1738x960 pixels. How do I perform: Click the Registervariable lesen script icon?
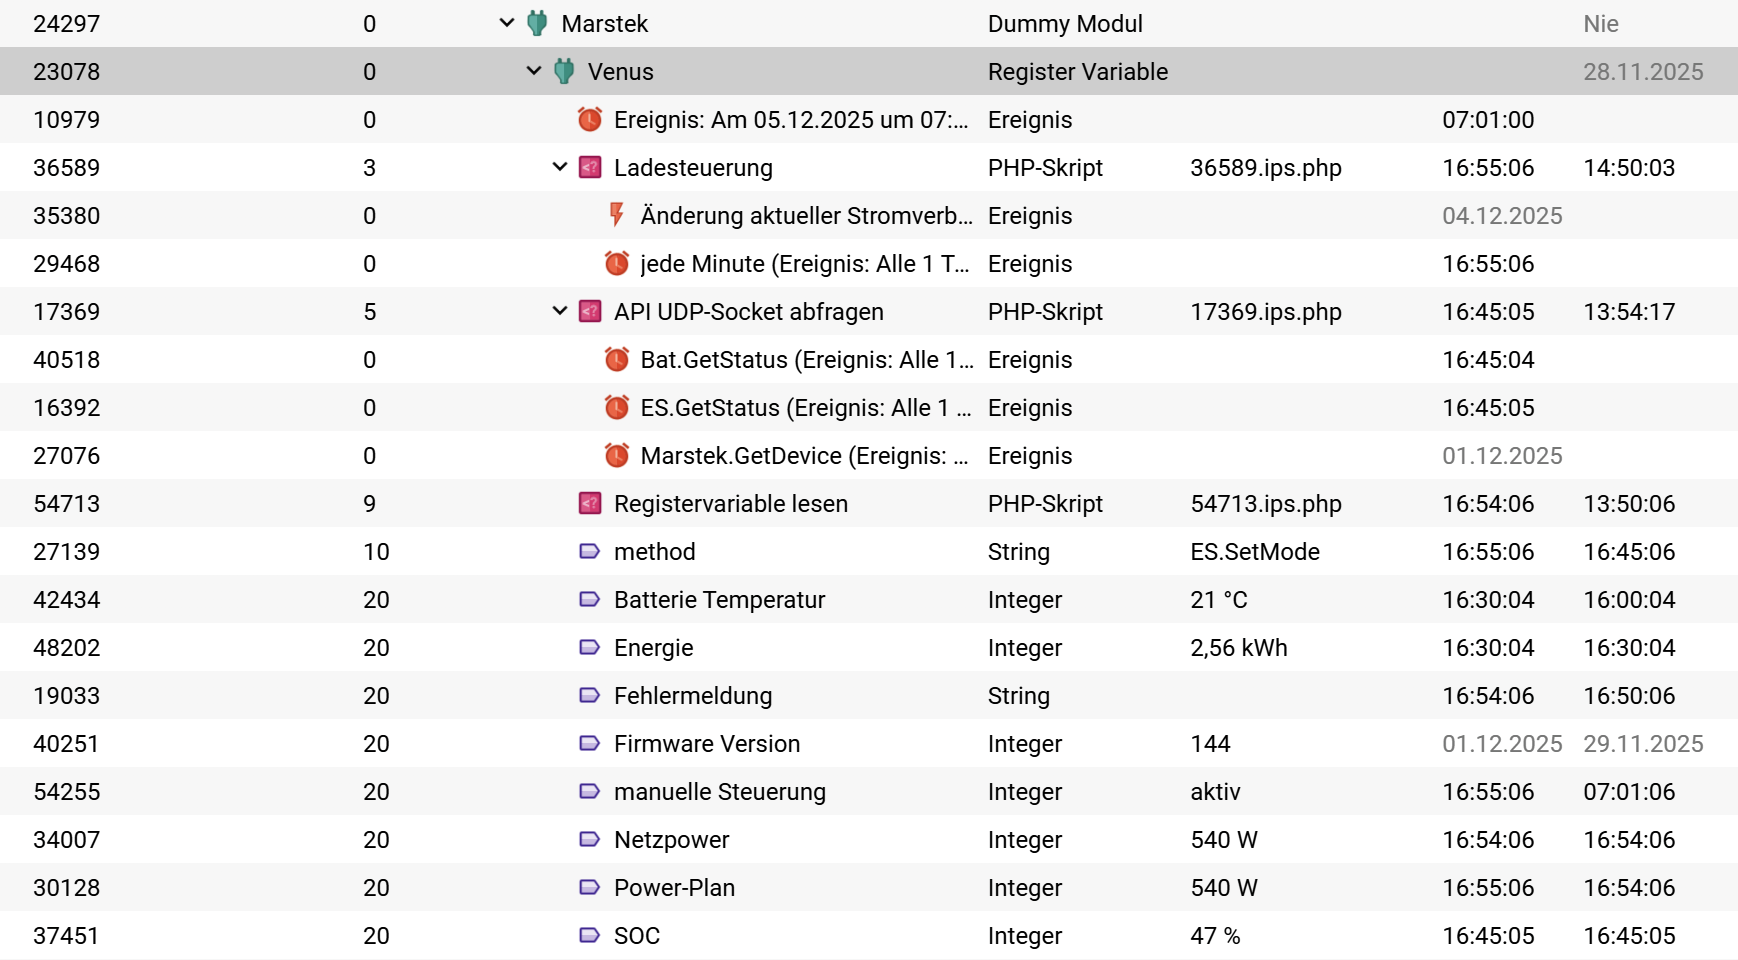click(x=590, y=503)
